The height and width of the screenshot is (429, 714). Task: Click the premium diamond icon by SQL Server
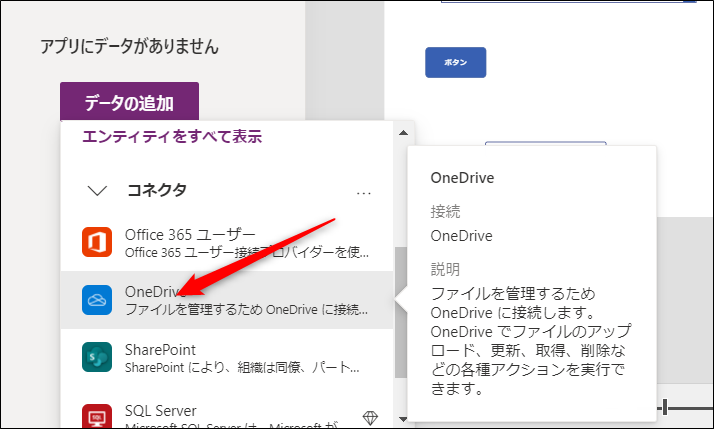coord(370,418)
